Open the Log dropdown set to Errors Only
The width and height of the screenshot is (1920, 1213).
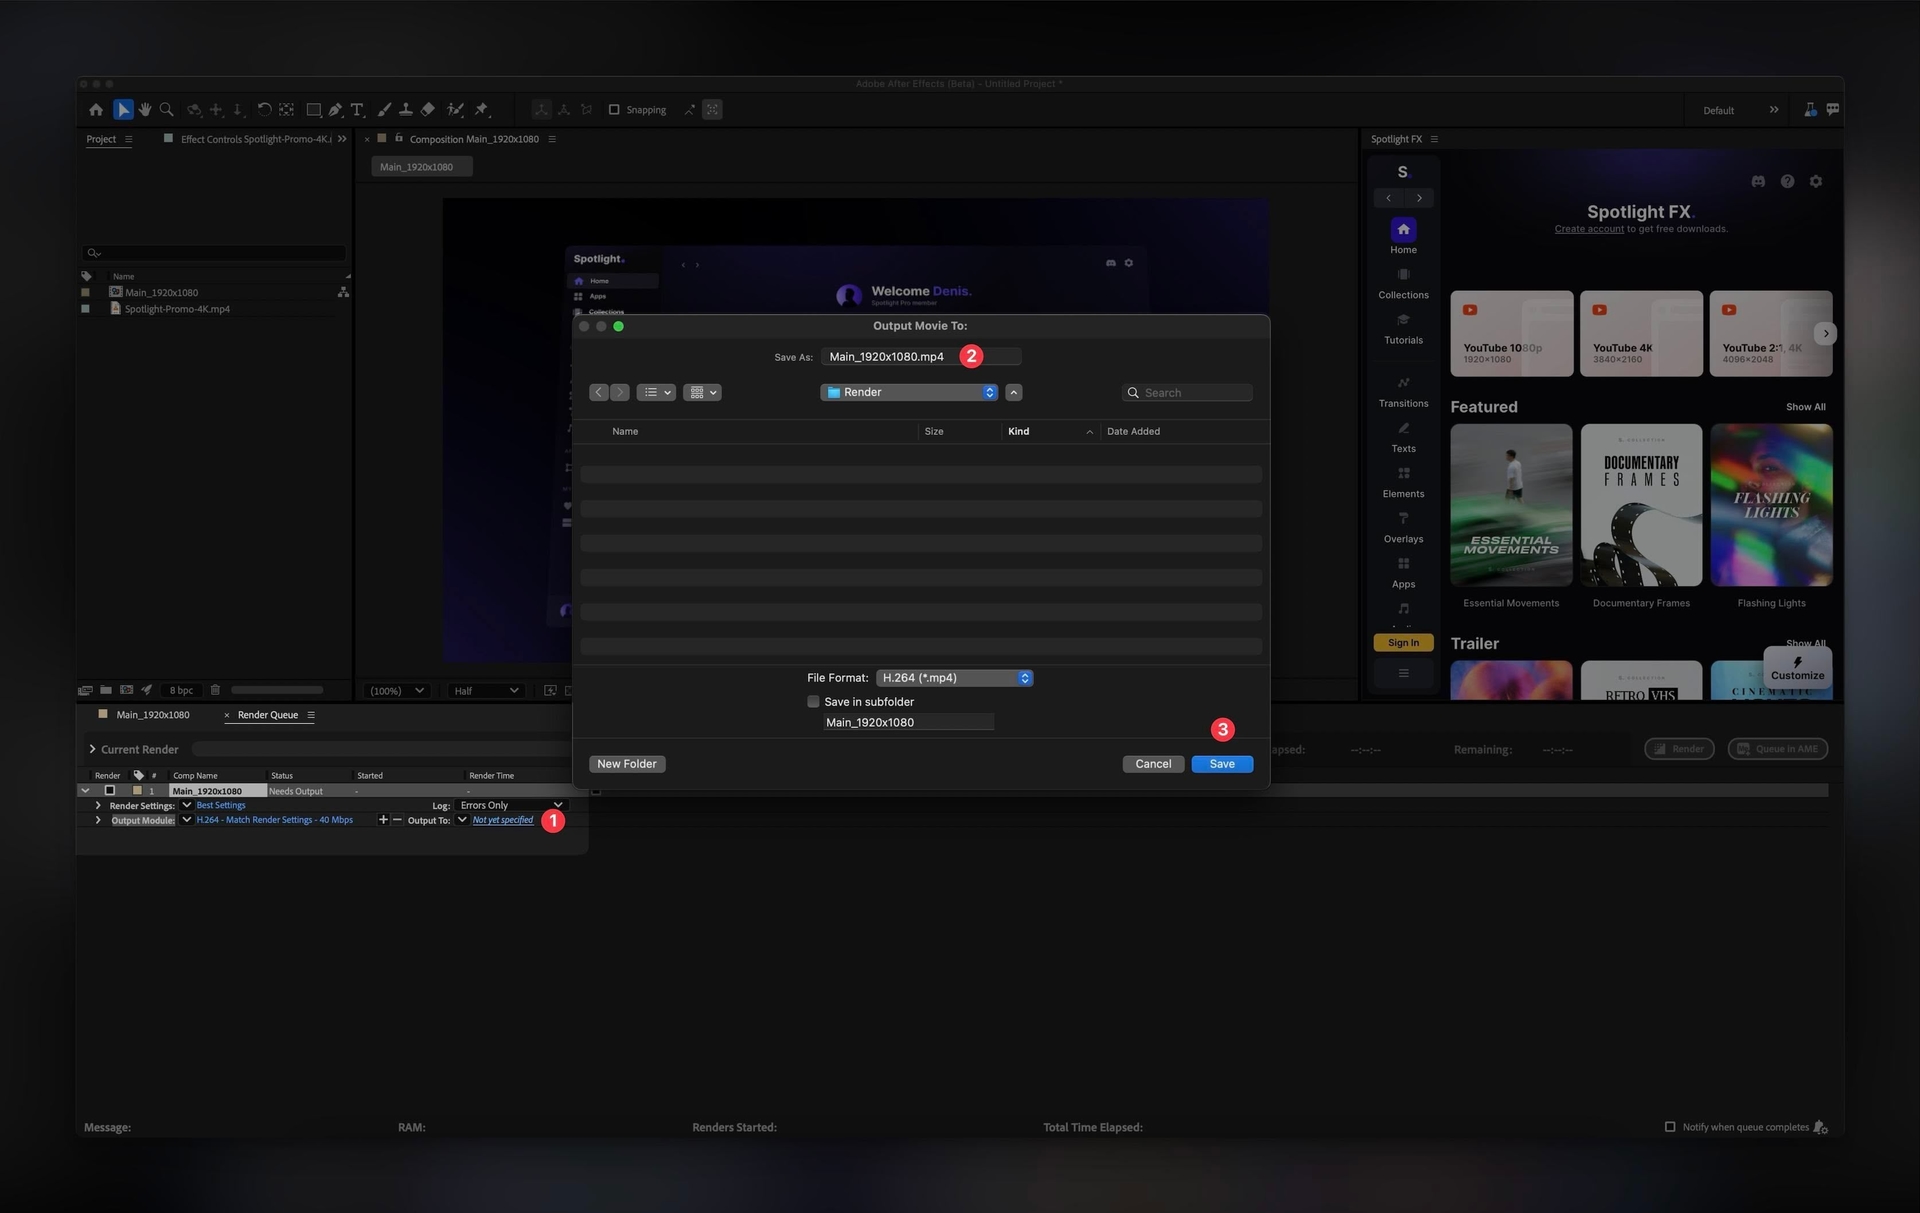click(511, 805)
